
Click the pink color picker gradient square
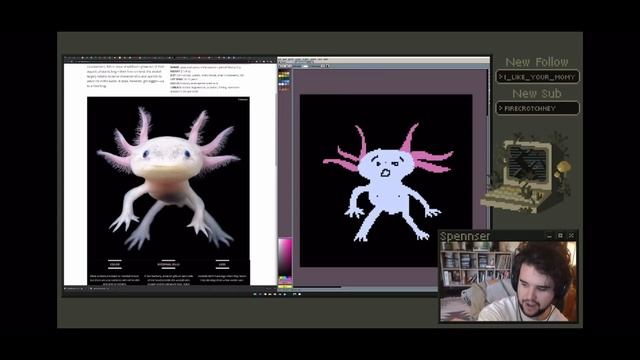tap(285, 258)
